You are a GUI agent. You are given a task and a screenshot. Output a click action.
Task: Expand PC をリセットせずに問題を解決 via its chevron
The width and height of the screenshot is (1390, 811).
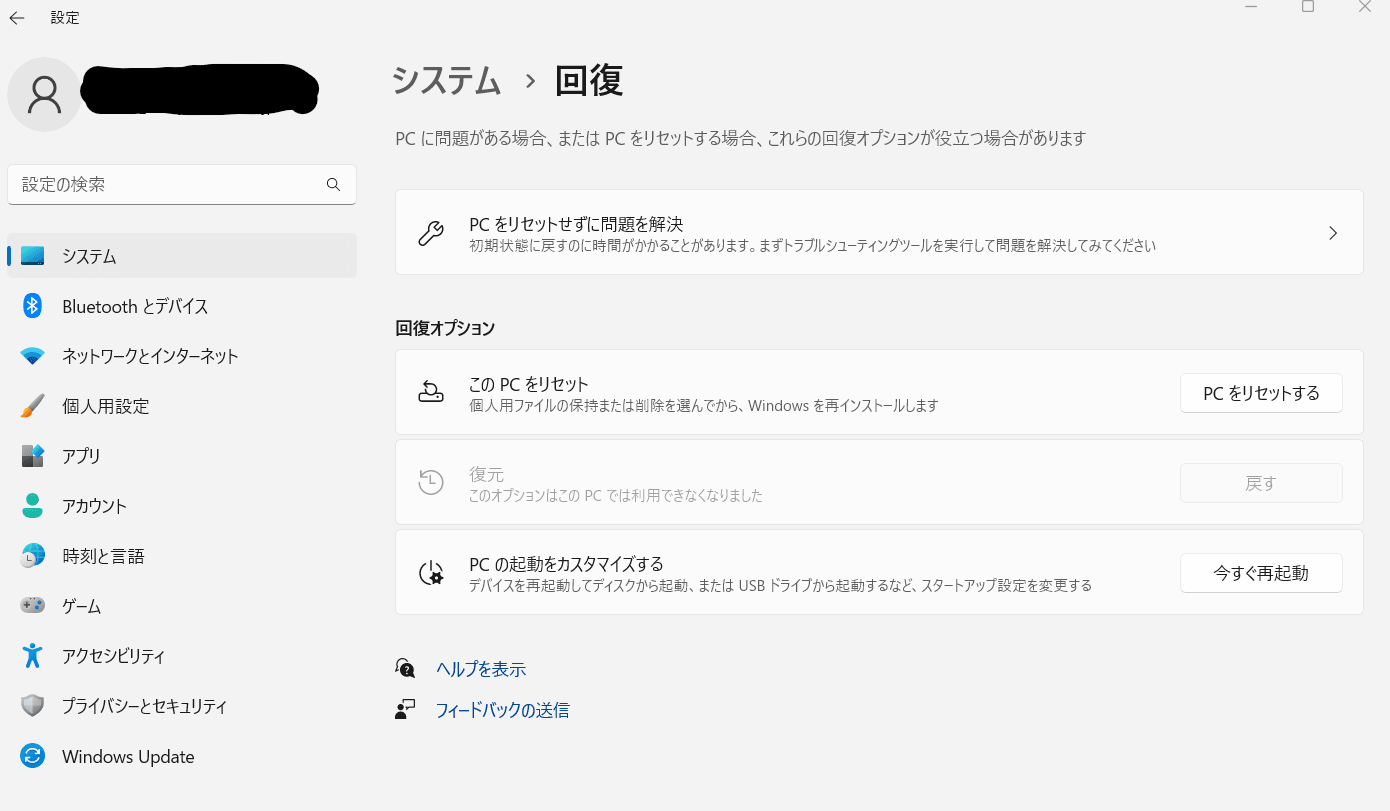1332,232
